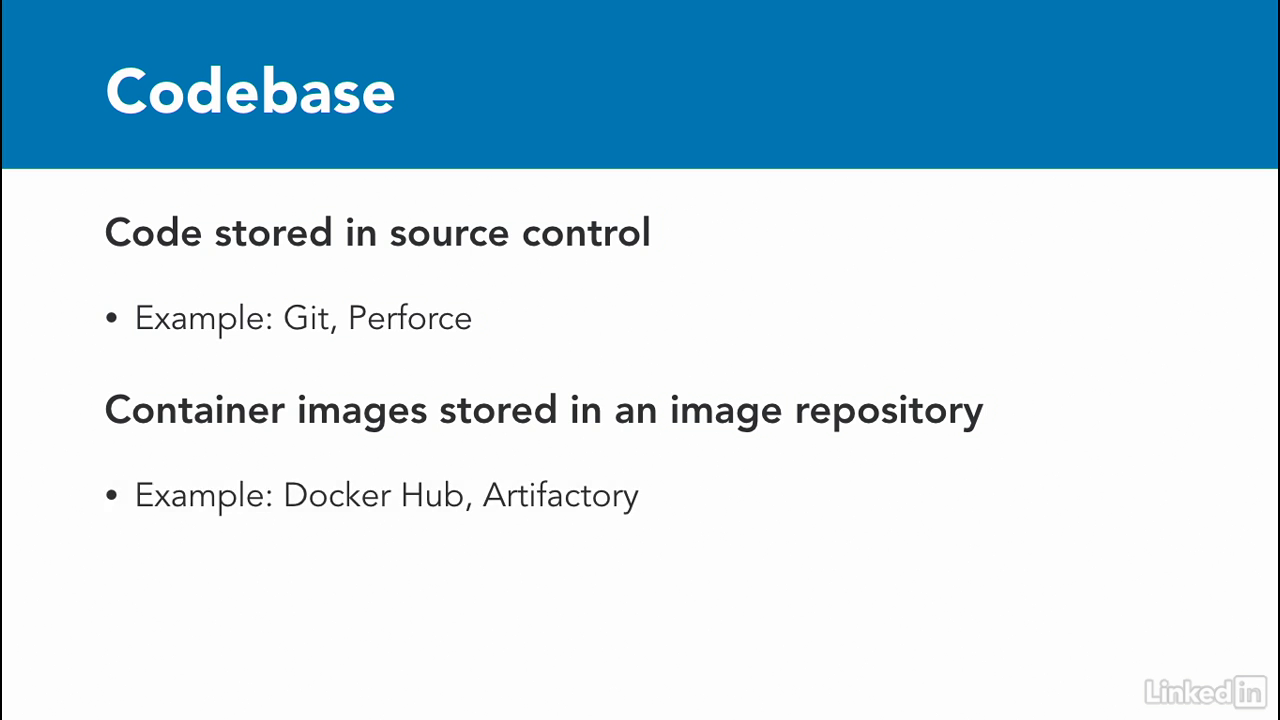Click the word 'source' in first heading
The height and width of the screenshot is (720, 1280).
pos(450,234)
